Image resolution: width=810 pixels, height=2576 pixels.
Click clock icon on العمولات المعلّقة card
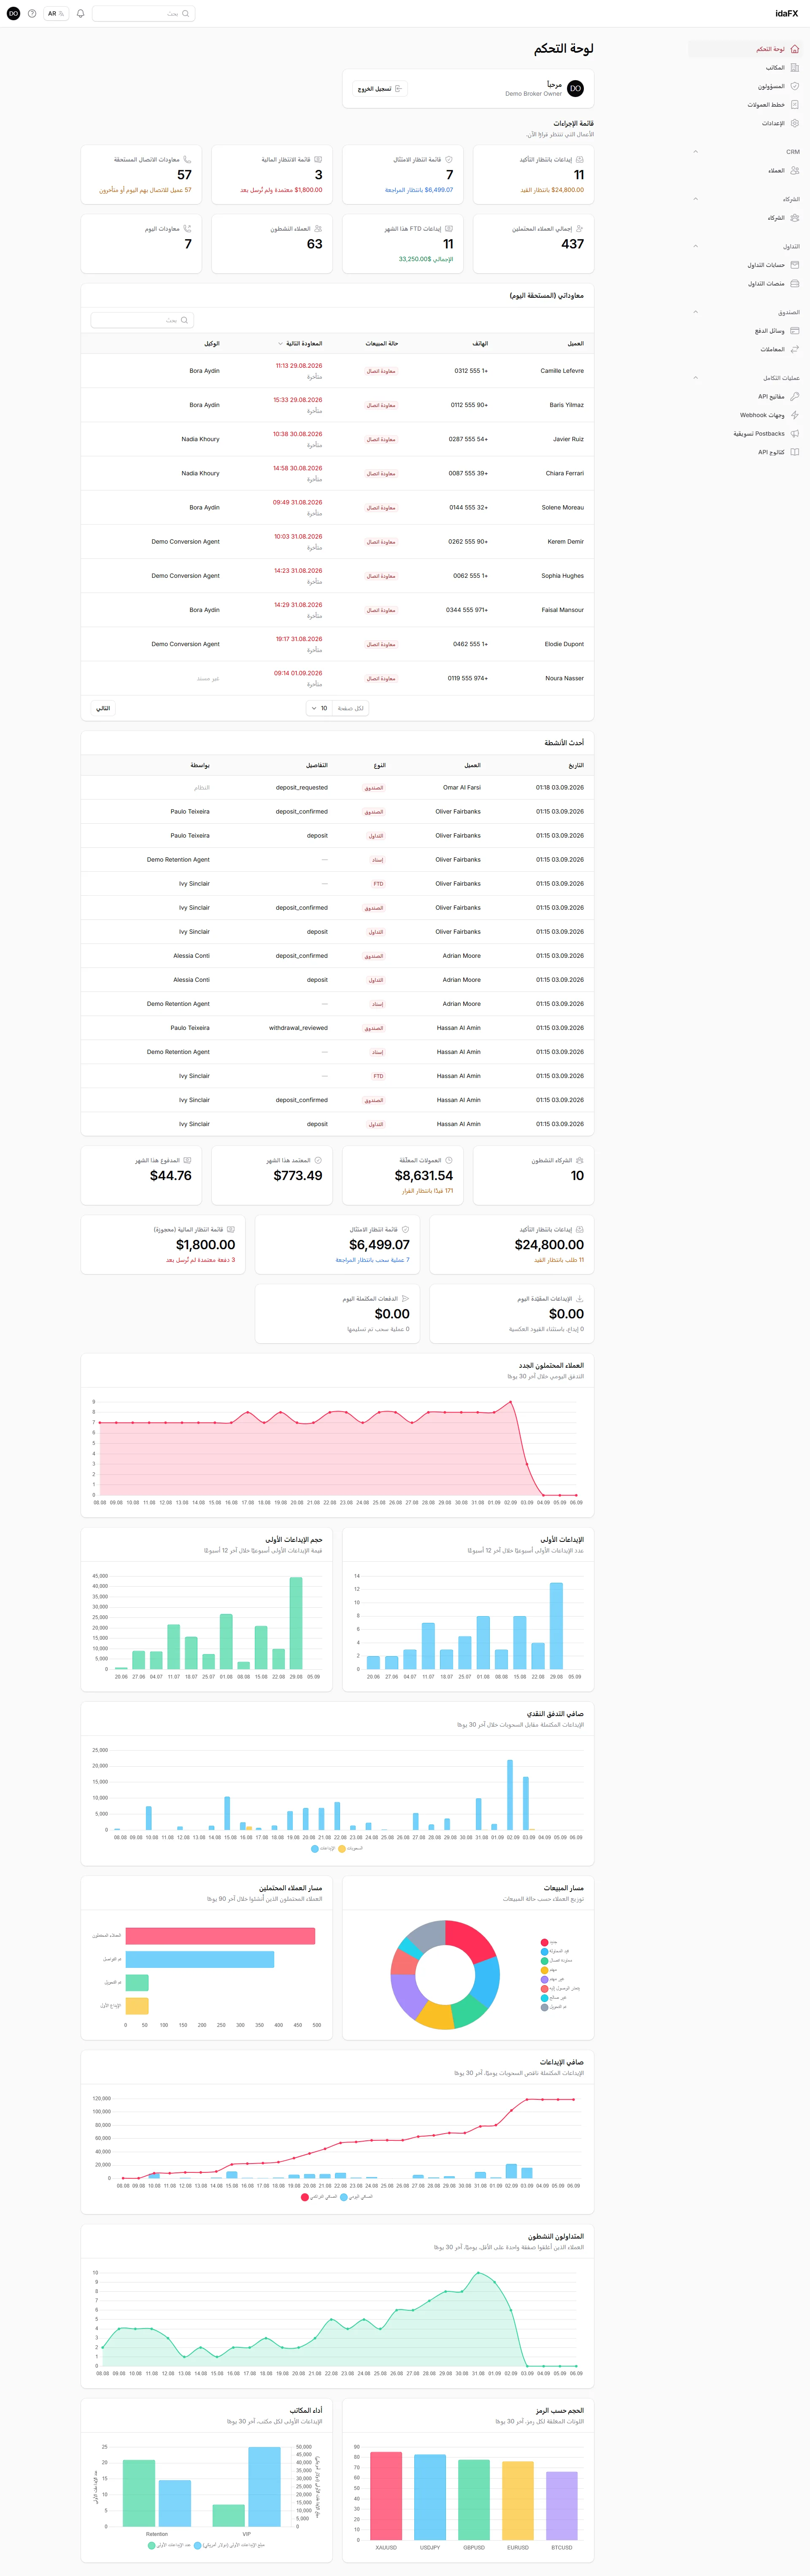click(x=449, y=1160)
